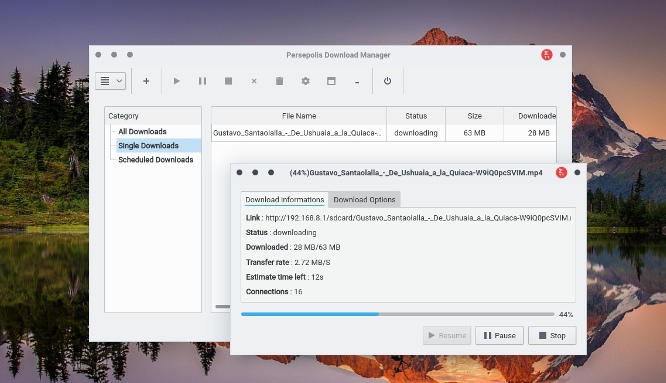Screen dimensions: 666x383
Task: Minimize to tray with dash icon
Action: pos(357,82)
